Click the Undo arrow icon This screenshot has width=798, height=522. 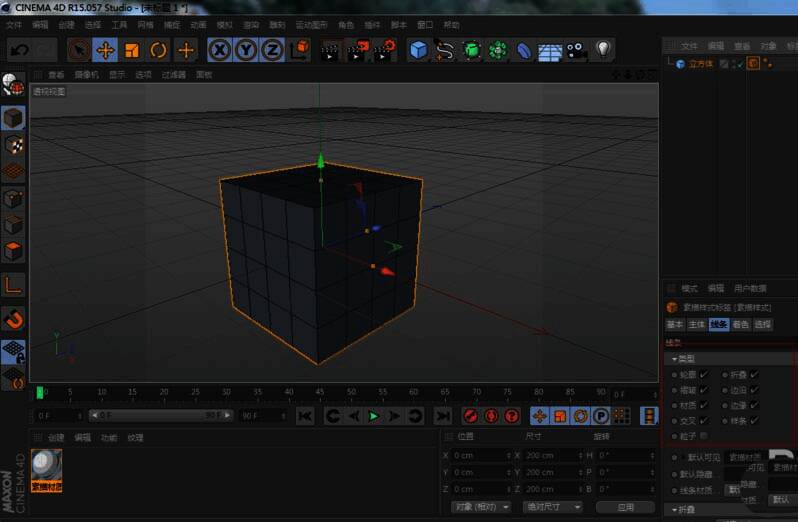[x=18, y=49]
